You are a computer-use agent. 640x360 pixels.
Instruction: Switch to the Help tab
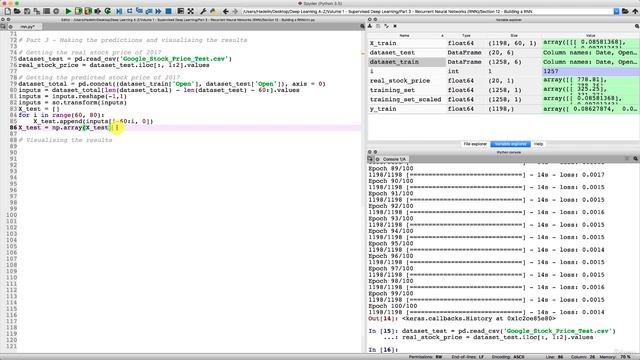point(538,144)
